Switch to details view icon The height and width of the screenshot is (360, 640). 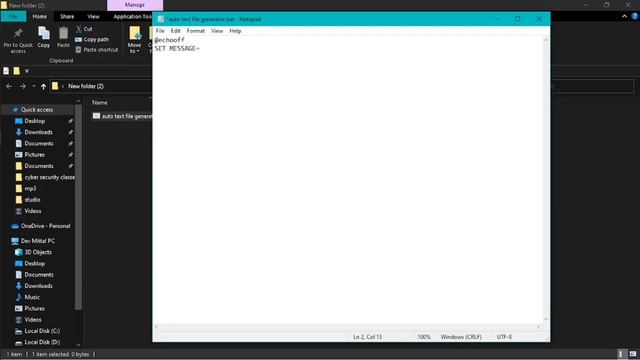[x=621, y=354]
